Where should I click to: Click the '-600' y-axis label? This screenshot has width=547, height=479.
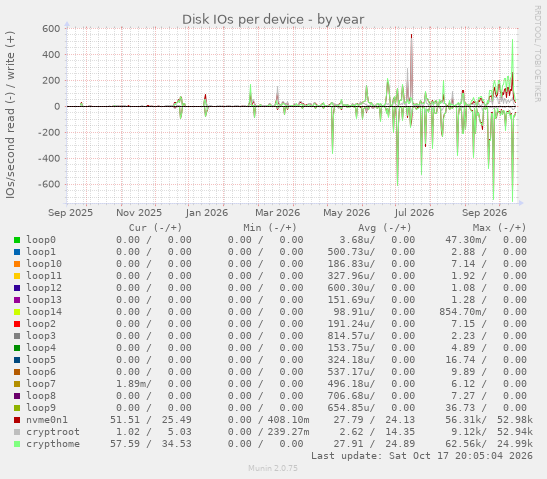tap(49, 184)
